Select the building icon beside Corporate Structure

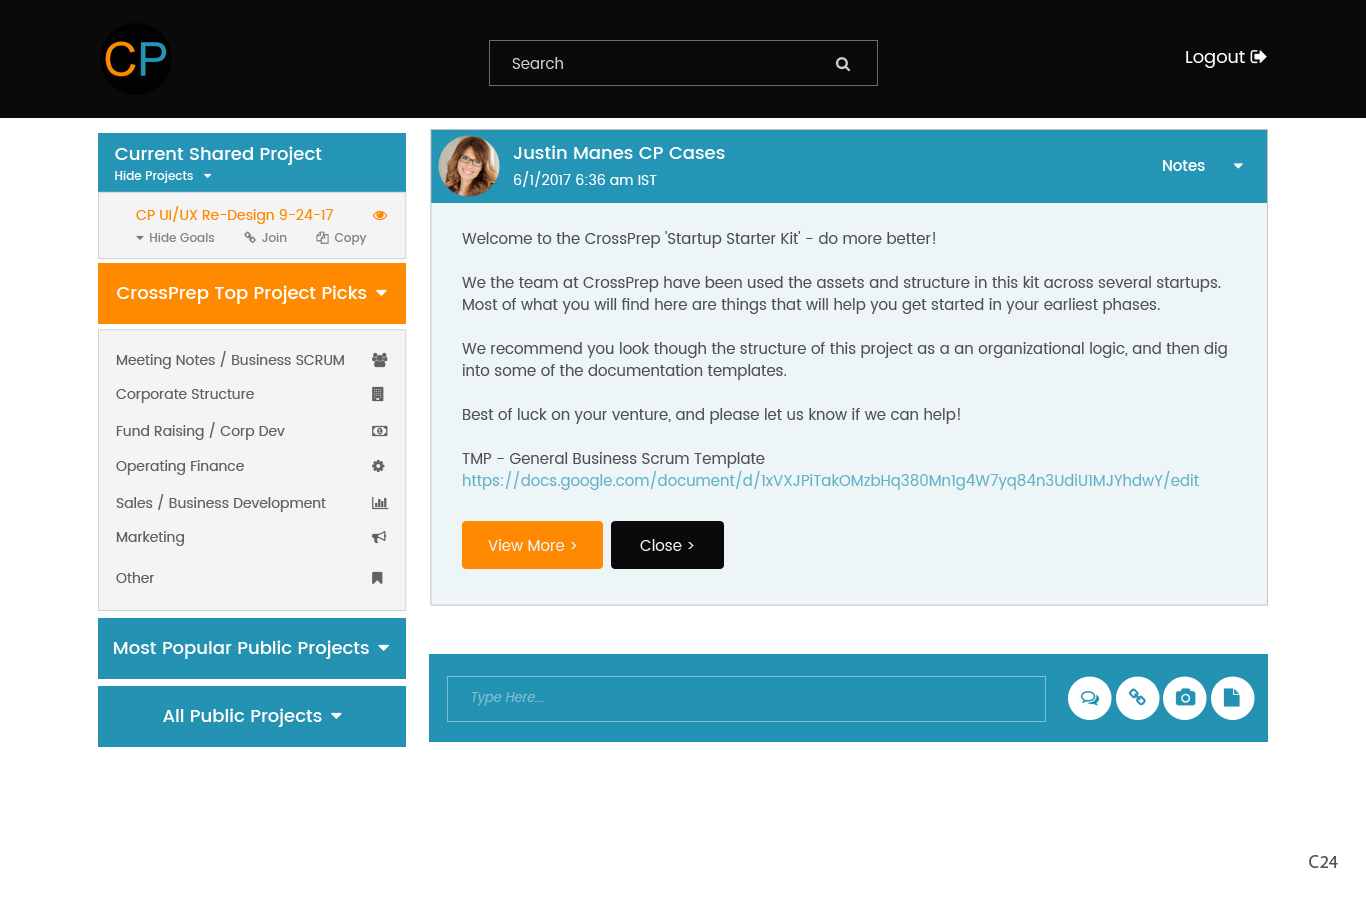tap(378, 394)
